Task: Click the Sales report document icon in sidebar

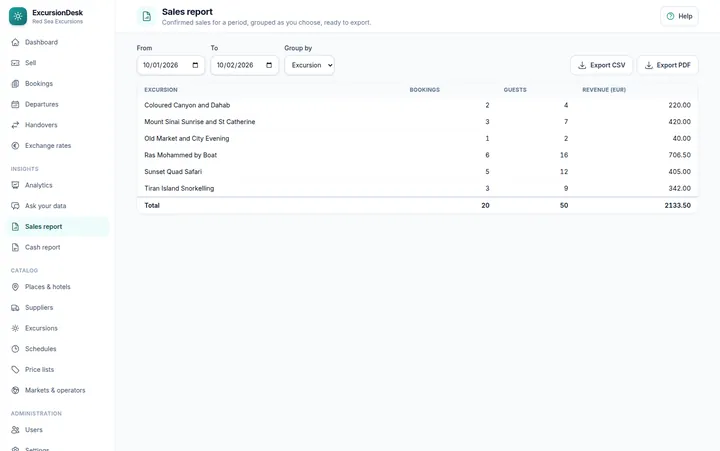Action: [15, 226]
